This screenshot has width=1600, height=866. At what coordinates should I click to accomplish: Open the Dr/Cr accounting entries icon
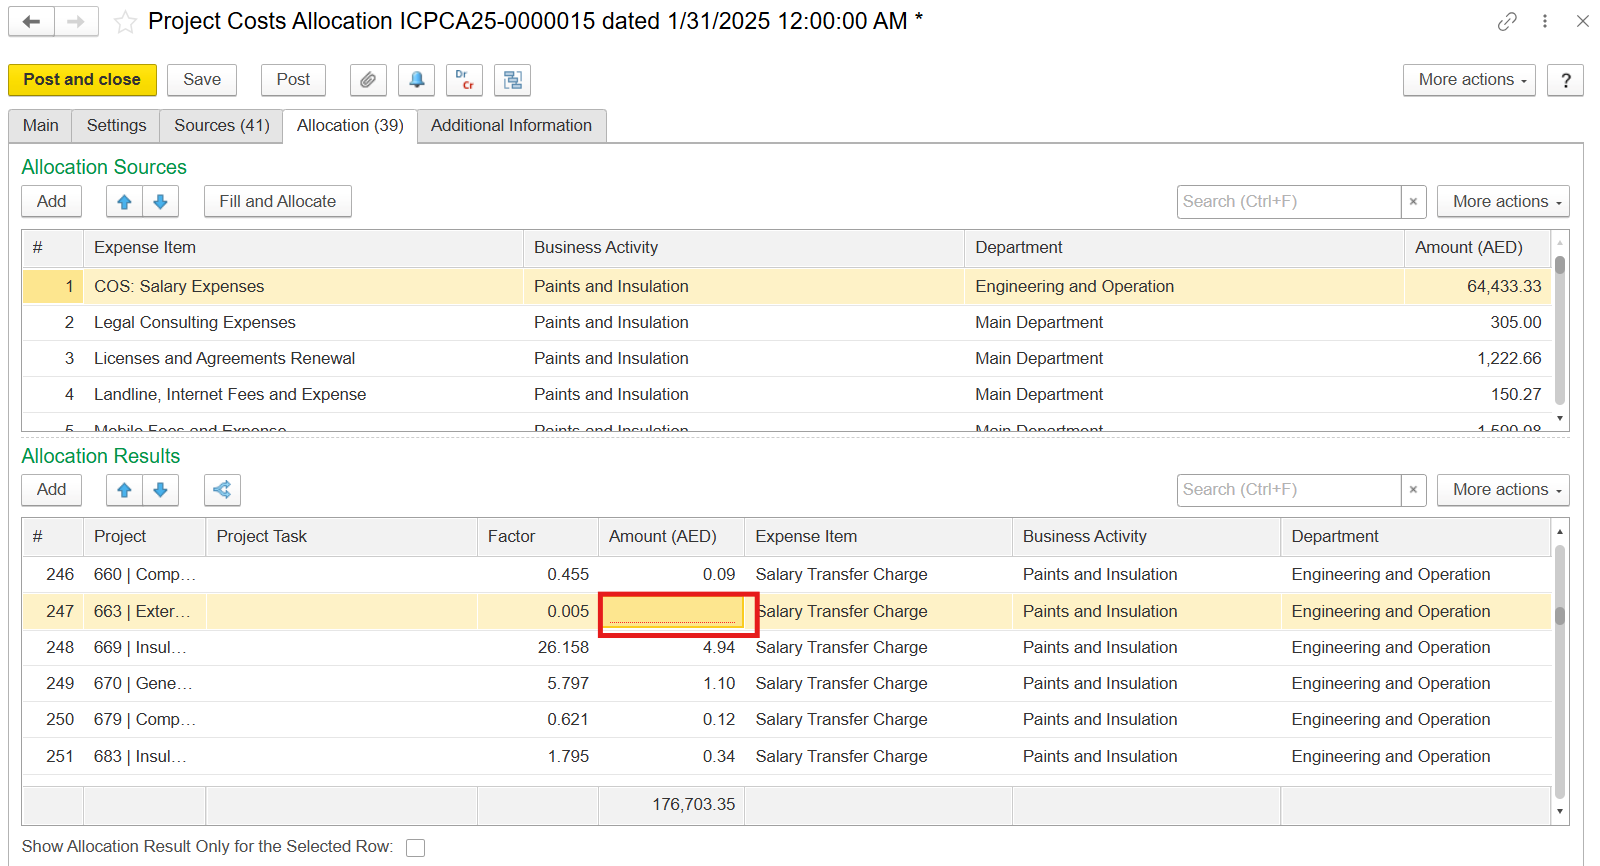click(464, 80)
